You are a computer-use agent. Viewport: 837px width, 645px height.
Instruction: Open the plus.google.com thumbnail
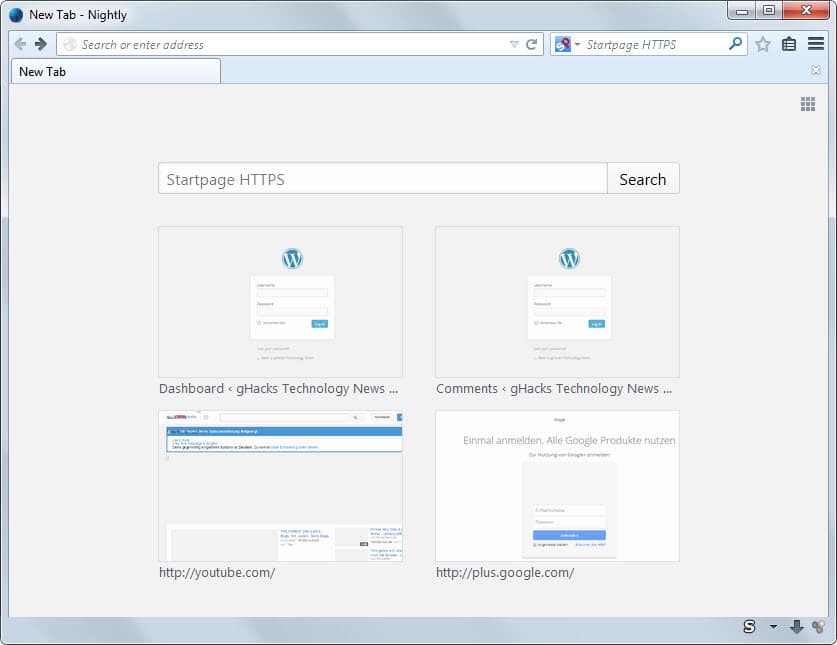click(557, 486)
